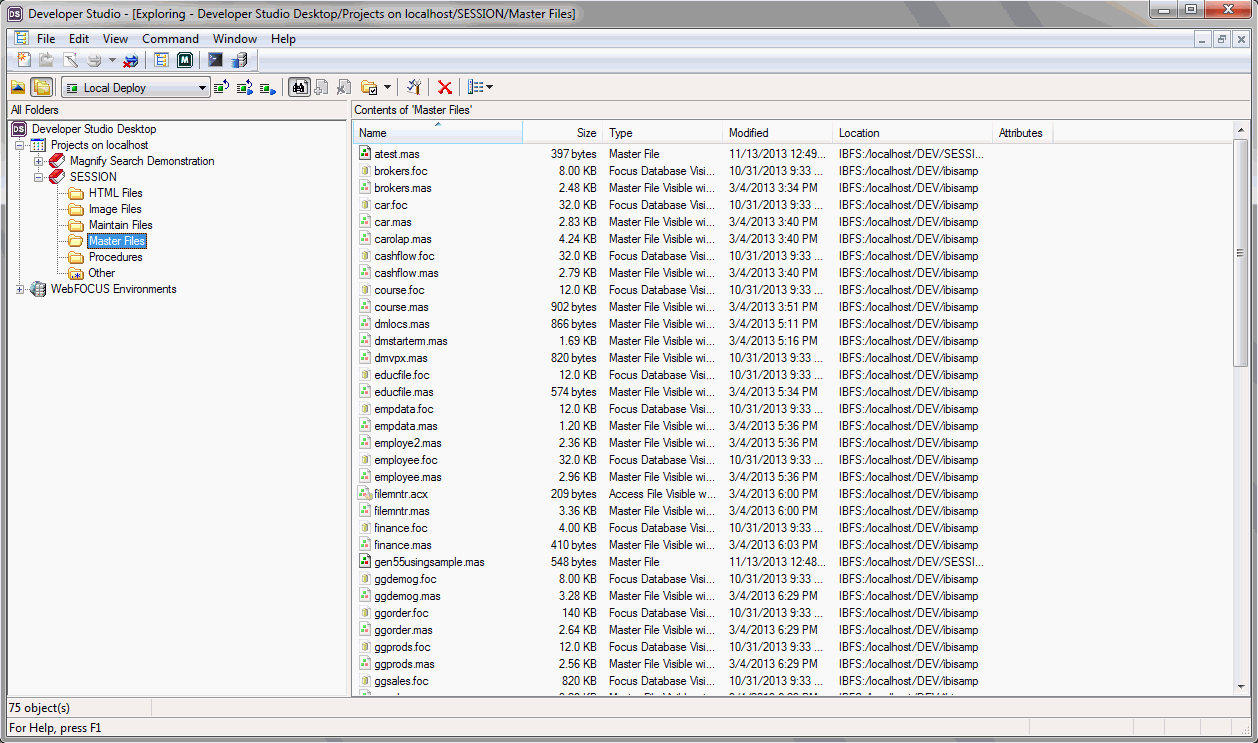
Task: Expand the Magnify Search Demonstration project
Action: point(38,161)
